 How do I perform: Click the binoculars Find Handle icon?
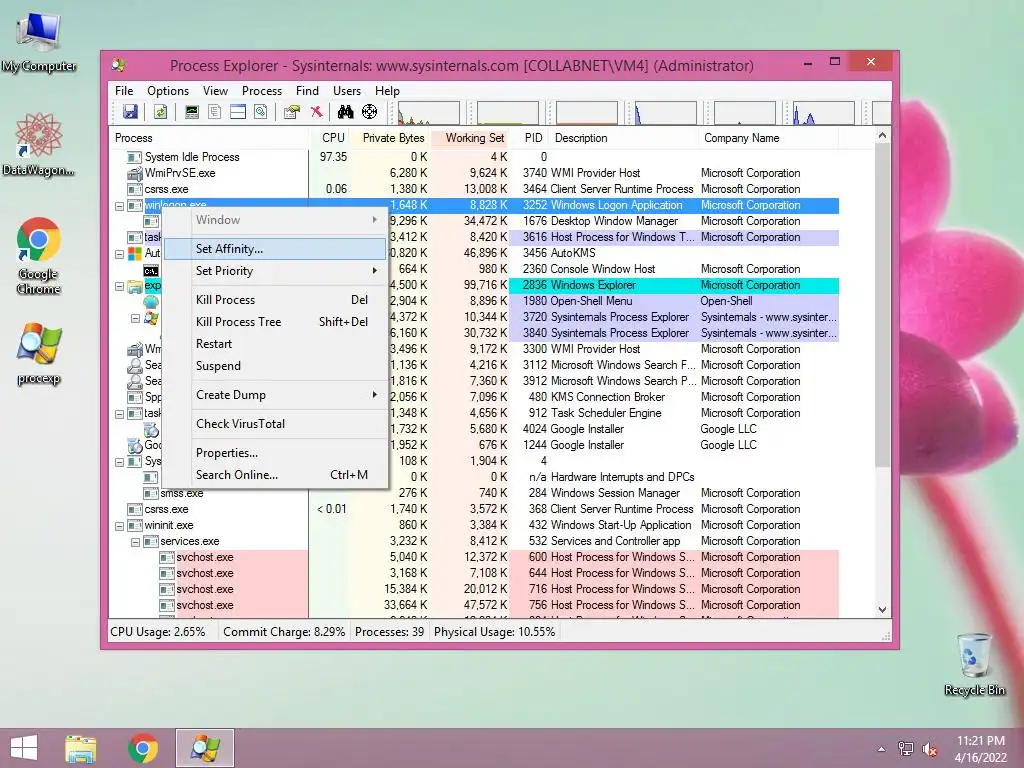coord(345,112)
